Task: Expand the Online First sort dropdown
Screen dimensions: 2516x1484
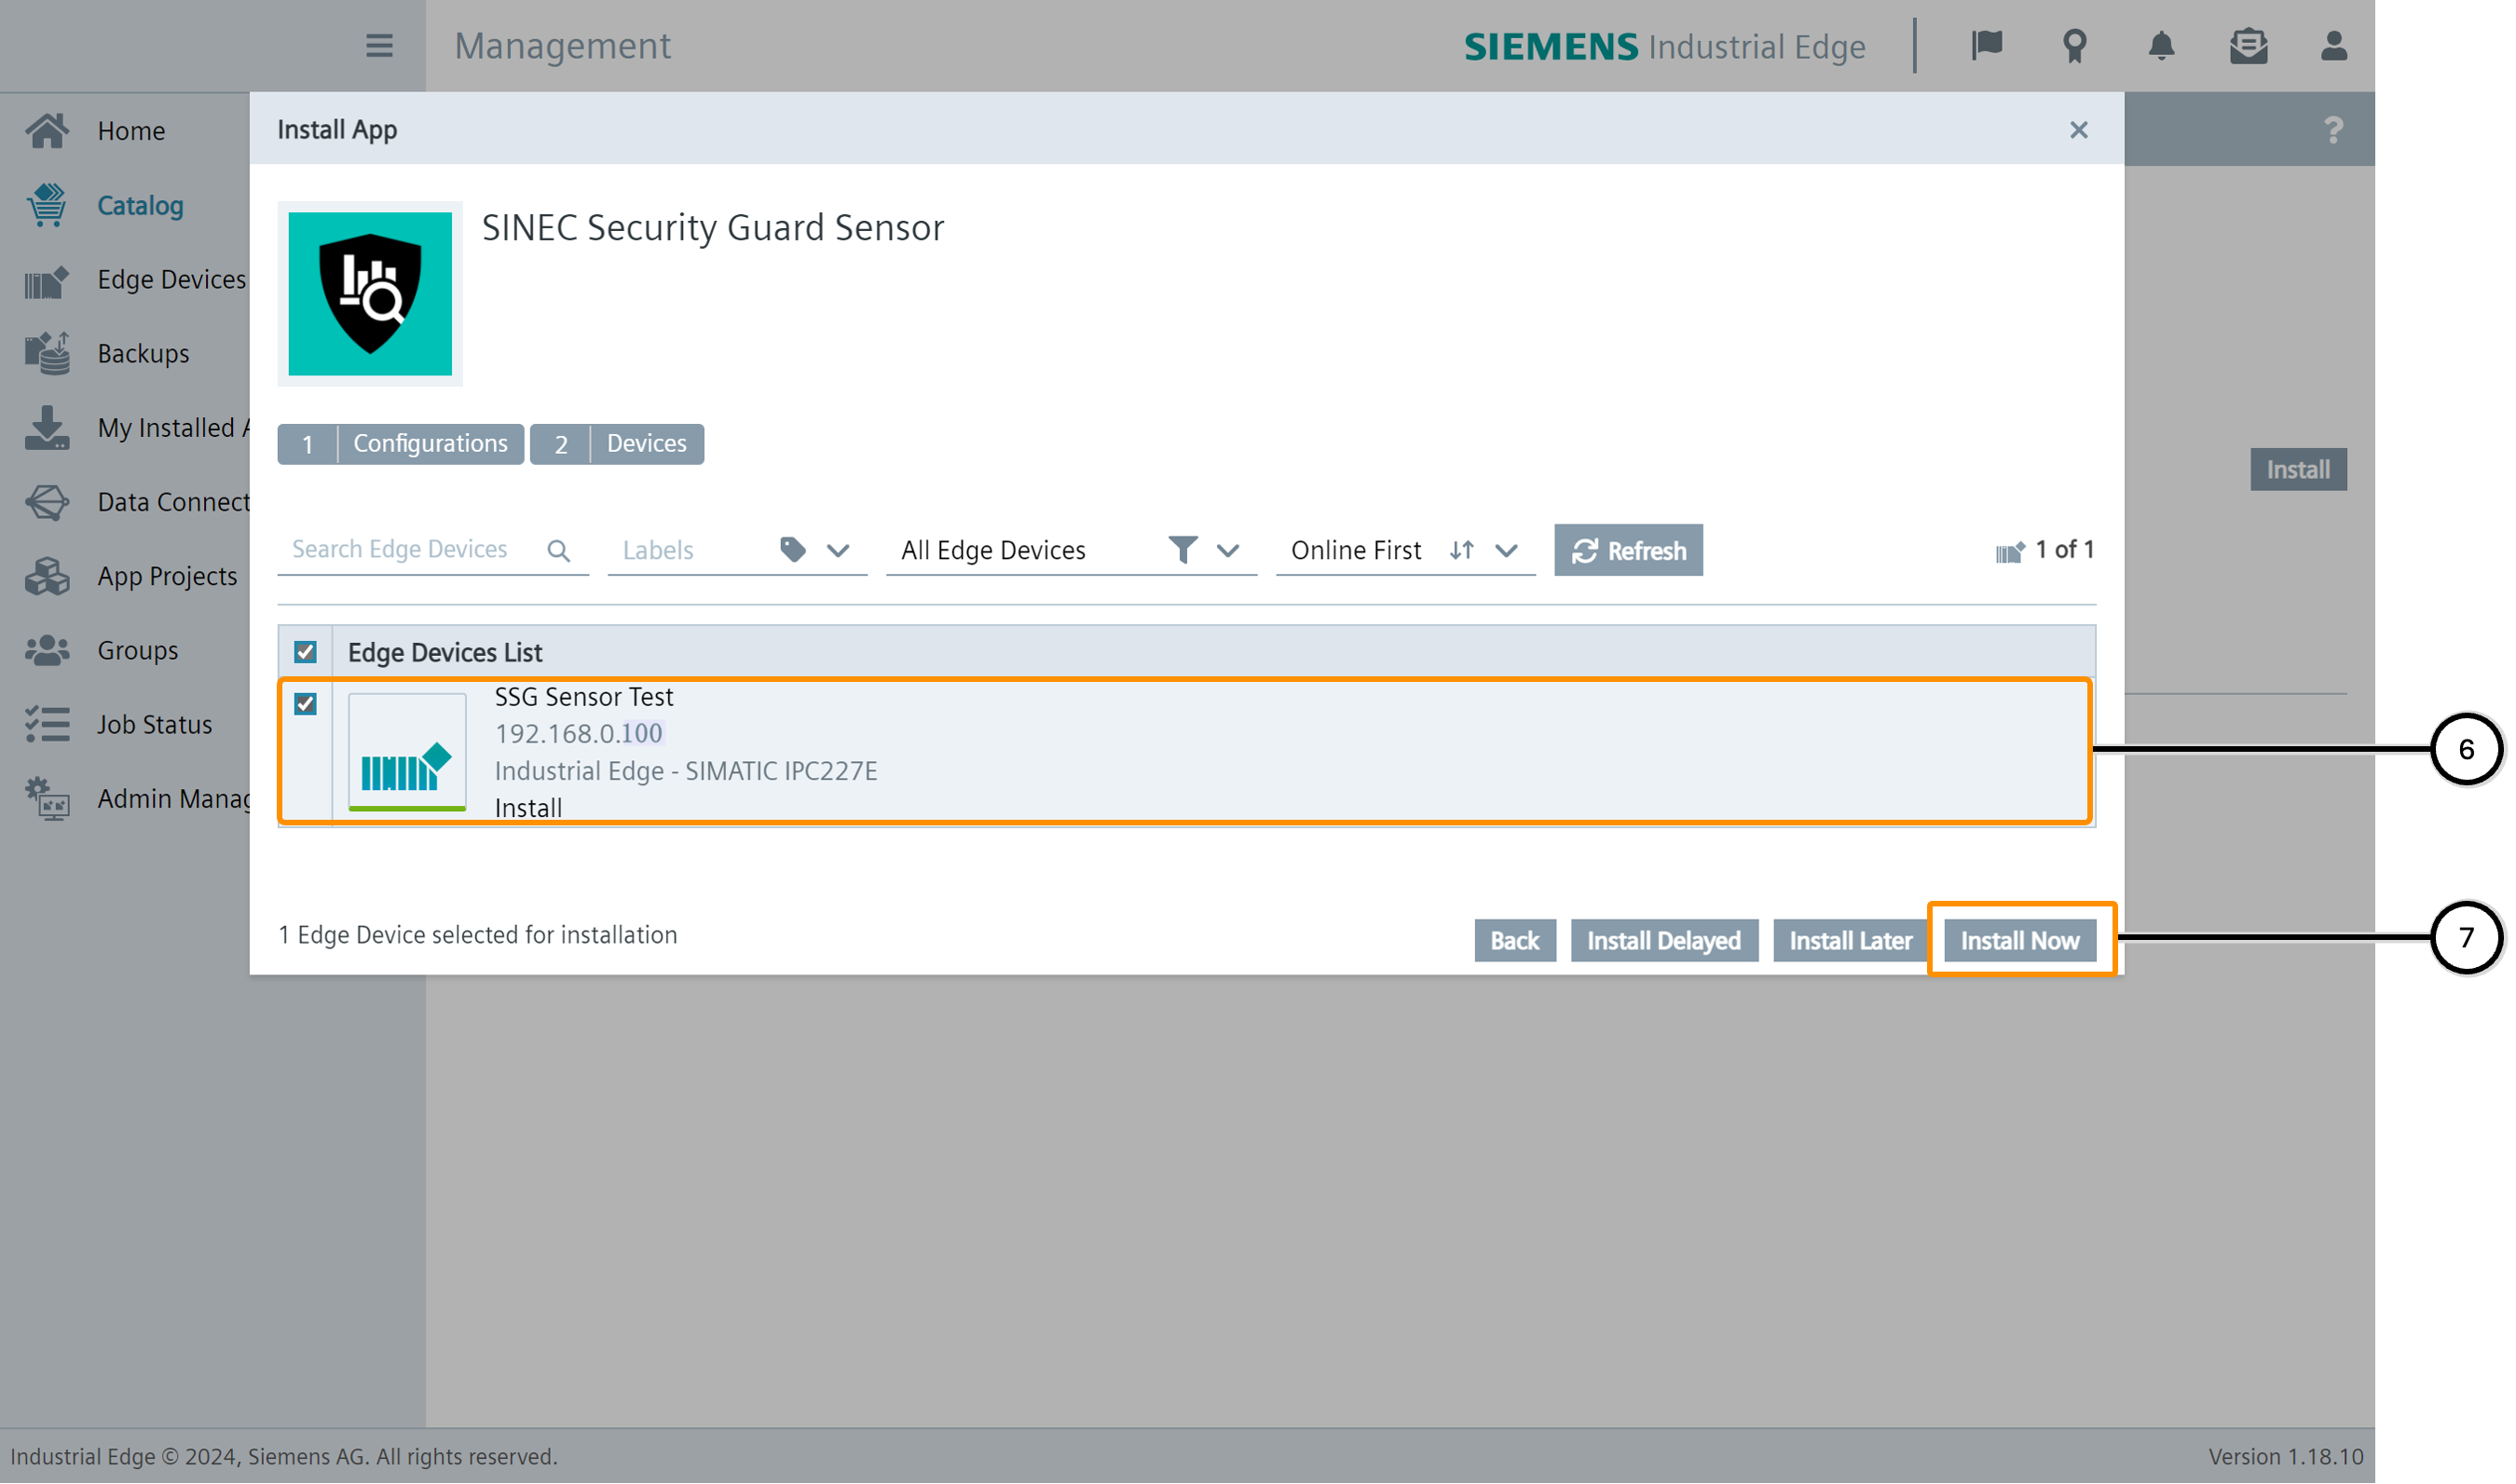Action: 1506,551
